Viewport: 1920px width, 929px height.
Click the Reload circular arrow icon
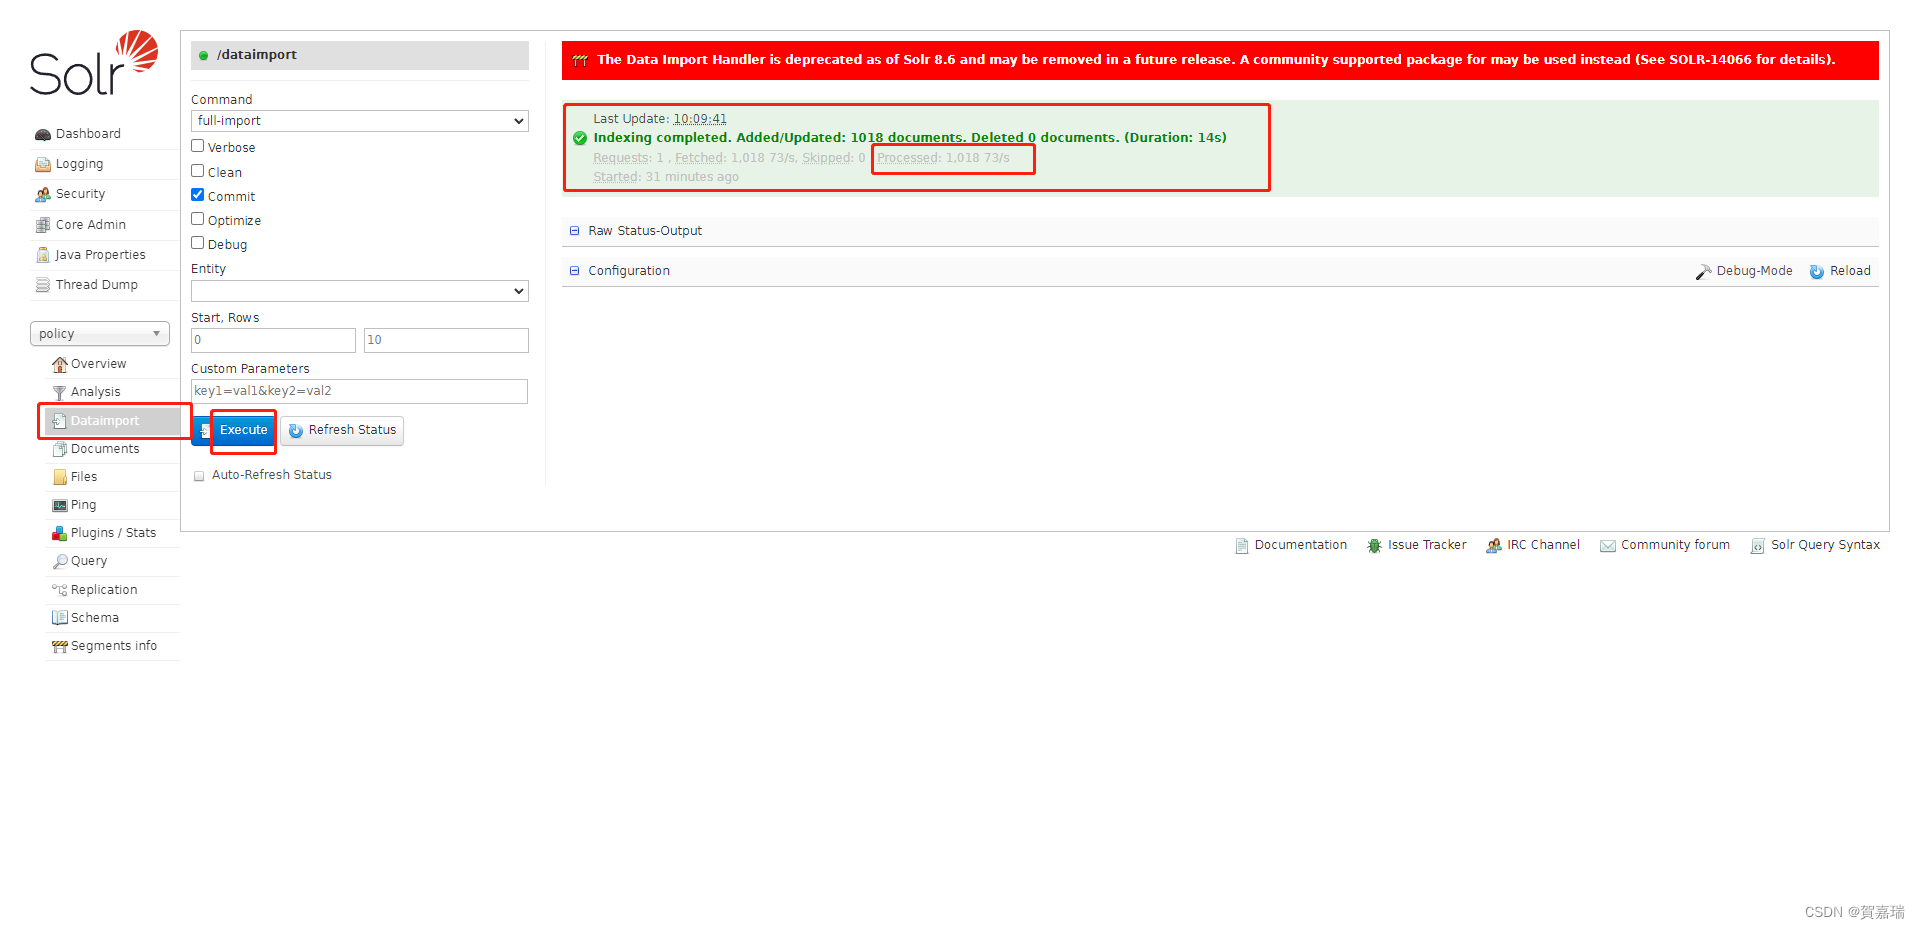1817,272
